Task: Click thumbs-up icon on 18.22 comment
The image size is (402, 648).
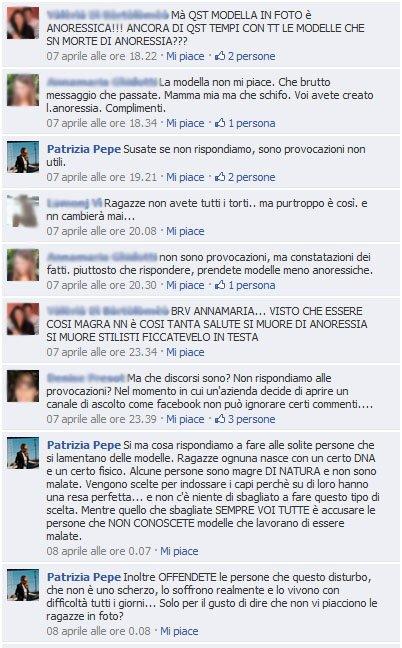Action: tap(220, 56)
